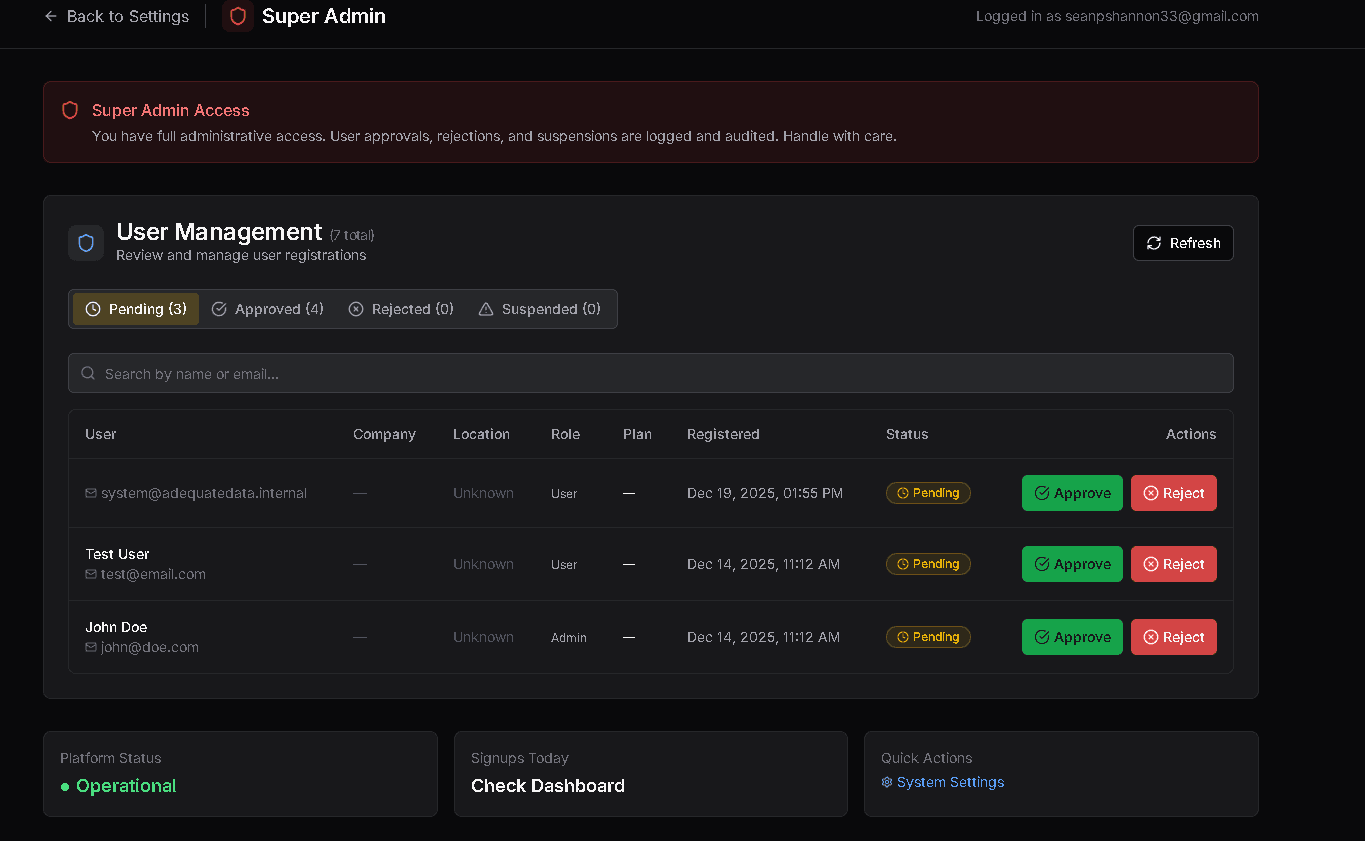Click the gear icon beside System Settings

887,782
